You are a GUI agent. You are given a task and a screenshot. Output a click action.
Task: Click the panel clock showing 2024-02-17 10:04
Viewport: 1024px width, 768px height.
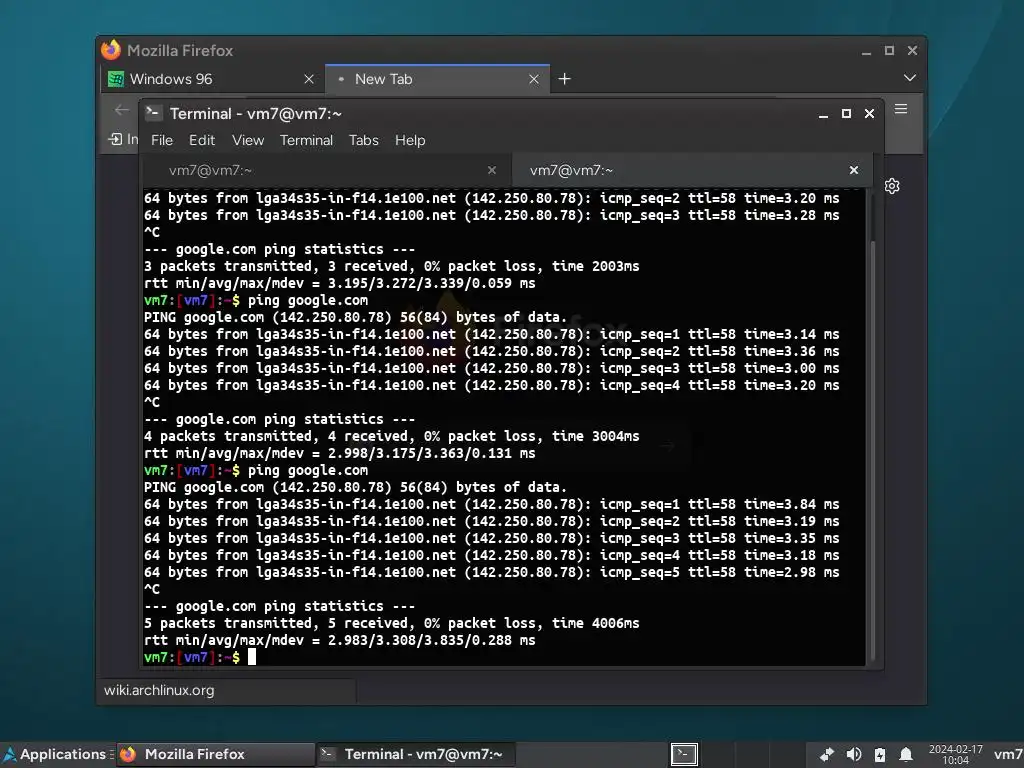click(955, 754)
